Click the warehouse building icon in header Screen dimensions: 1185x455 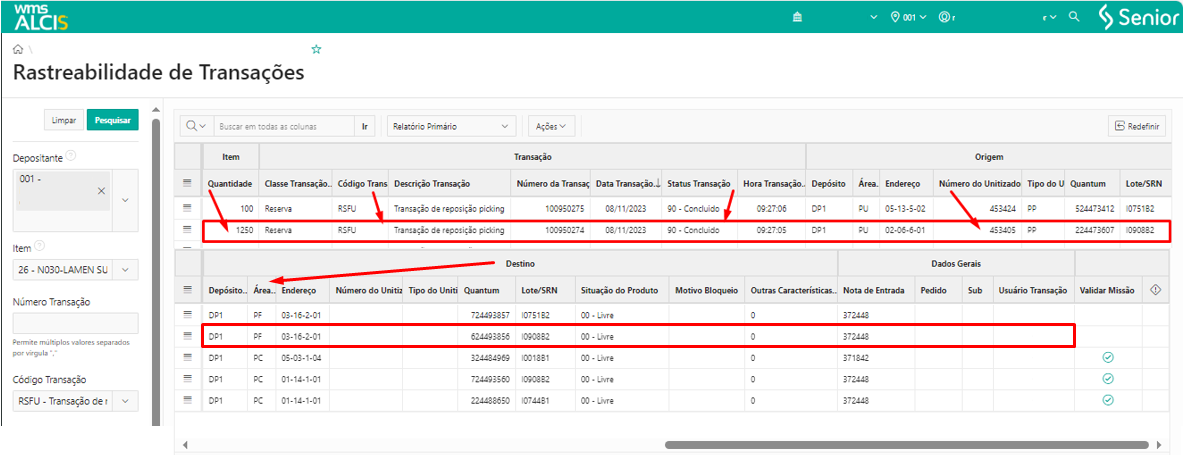click(797, 18)
